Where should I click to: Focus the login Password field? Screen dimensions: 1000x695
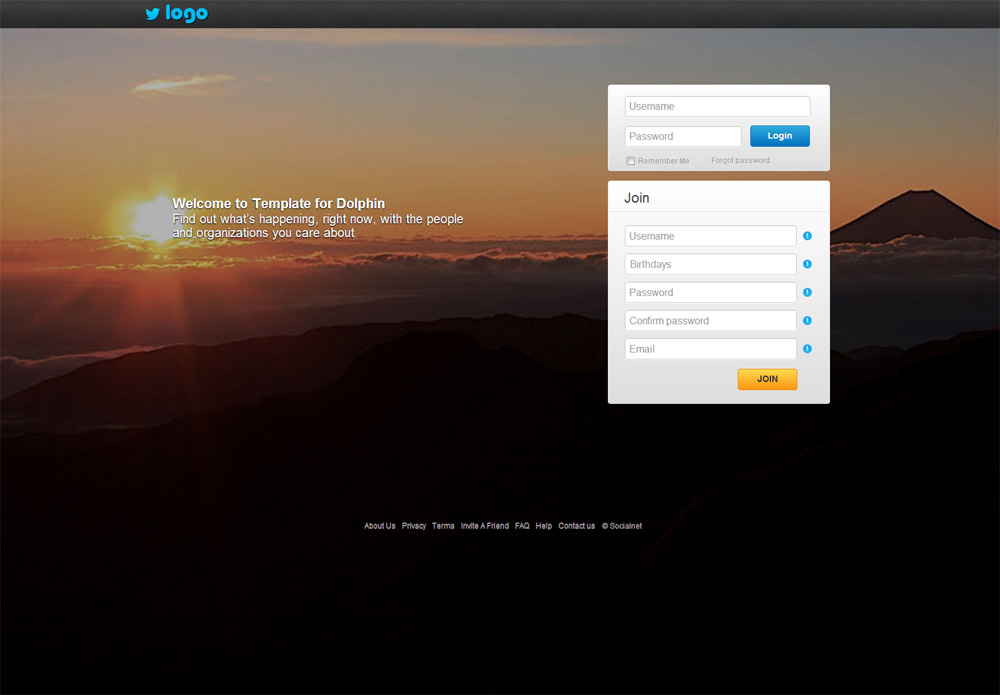tap(683, 136)
